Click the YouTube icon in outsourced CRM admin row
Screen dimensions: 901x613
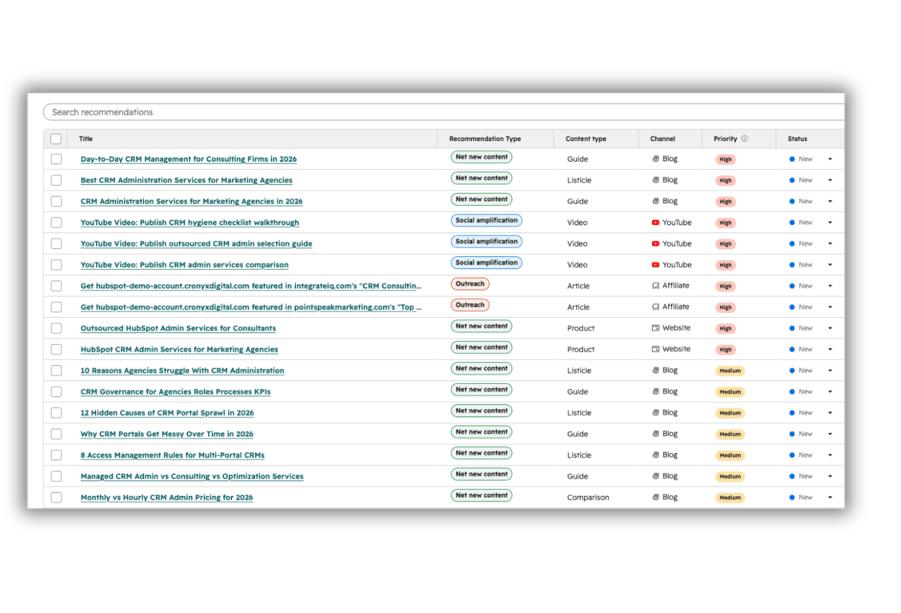pos(655,244)
